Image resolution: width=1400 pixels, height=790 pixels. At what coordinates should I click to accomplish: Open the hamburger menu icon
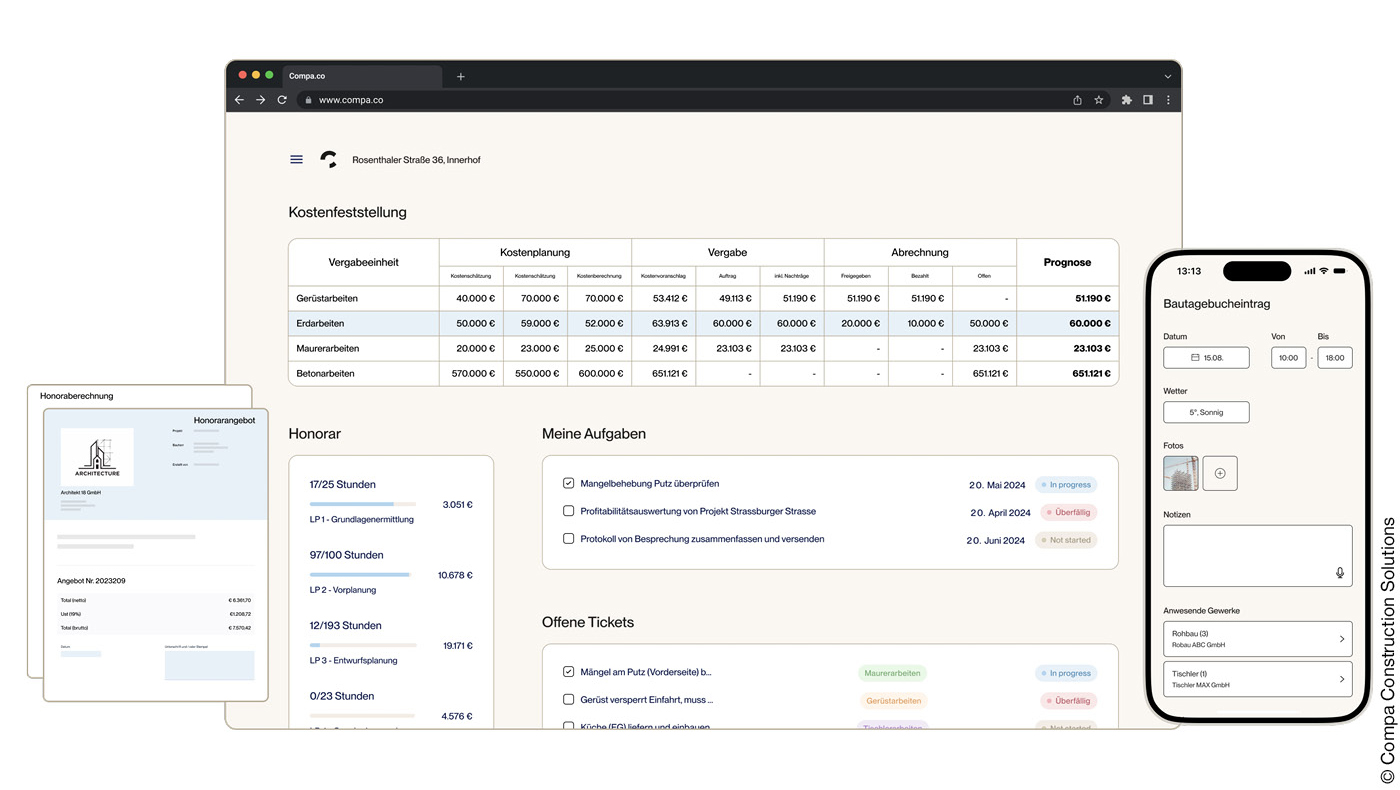click(296, 159)
